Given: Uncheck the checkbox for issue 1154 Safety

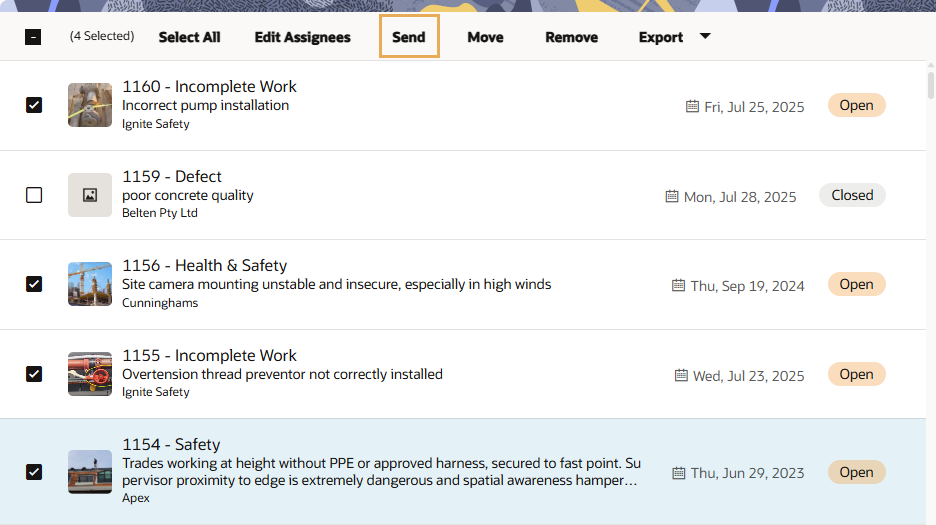Looking at the screenshot, I should pos(34,472).
